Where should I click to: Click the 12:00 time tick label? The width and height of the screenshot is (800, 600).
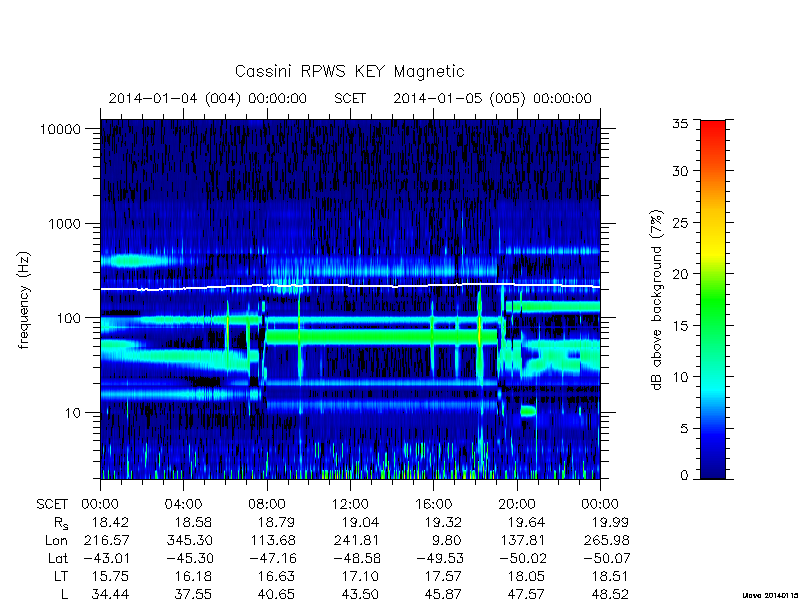click(350, 504)
